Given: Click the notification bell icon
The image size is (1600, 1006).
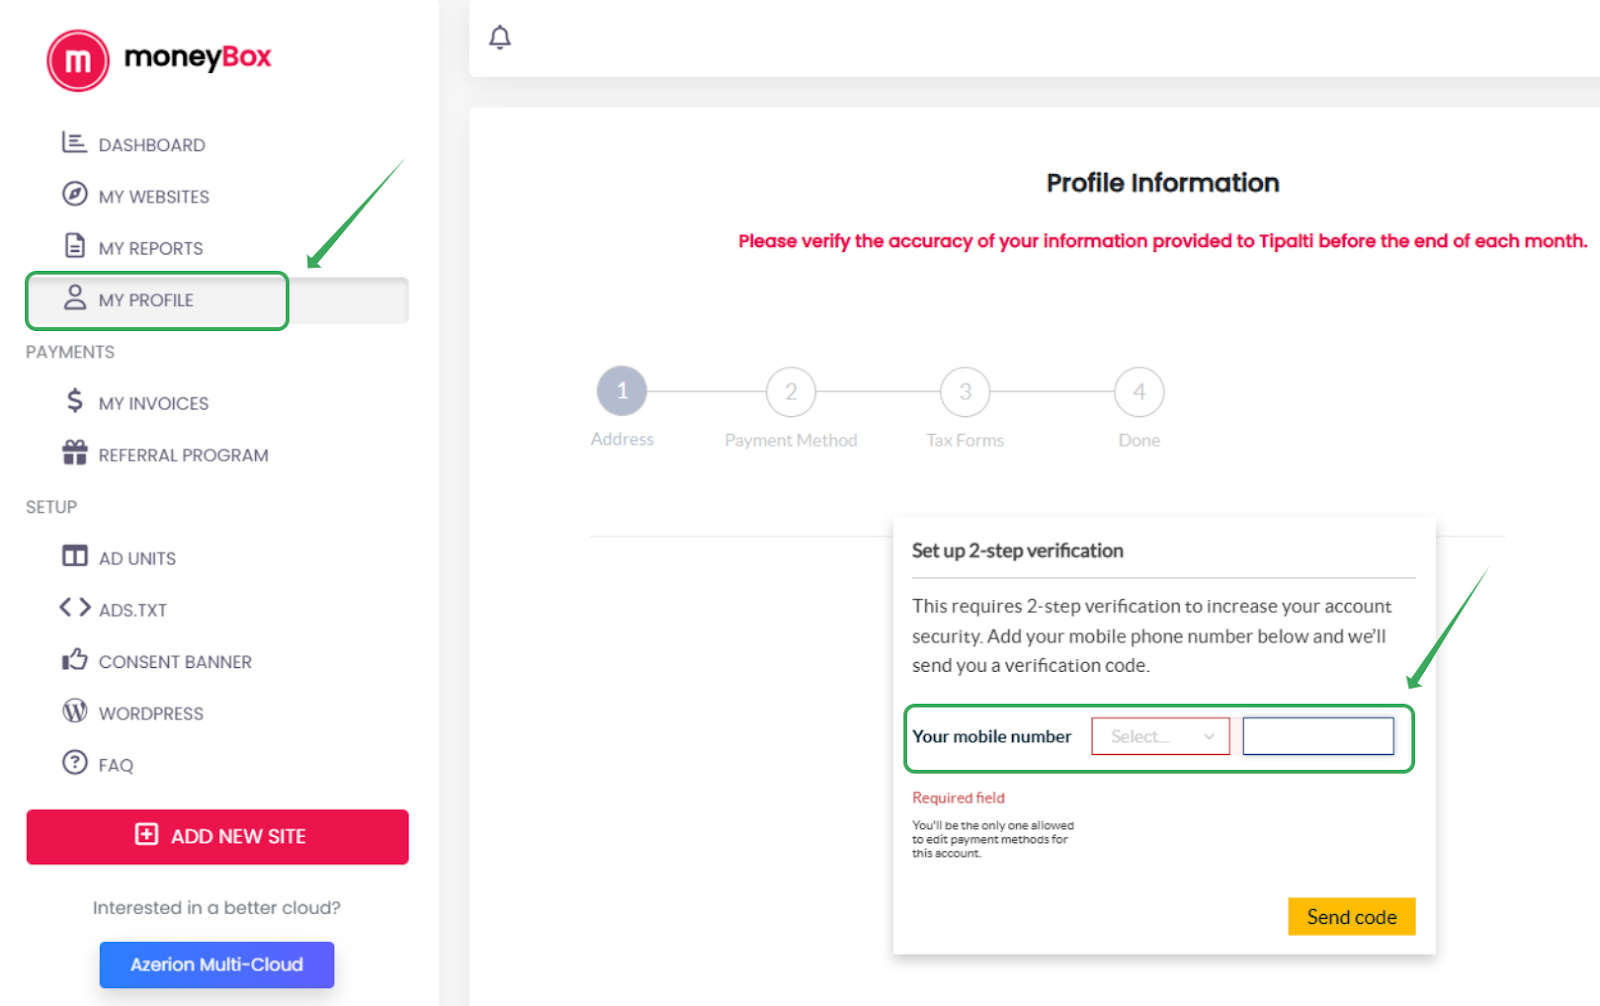Looking at the screenshot, I should (500, 38).
